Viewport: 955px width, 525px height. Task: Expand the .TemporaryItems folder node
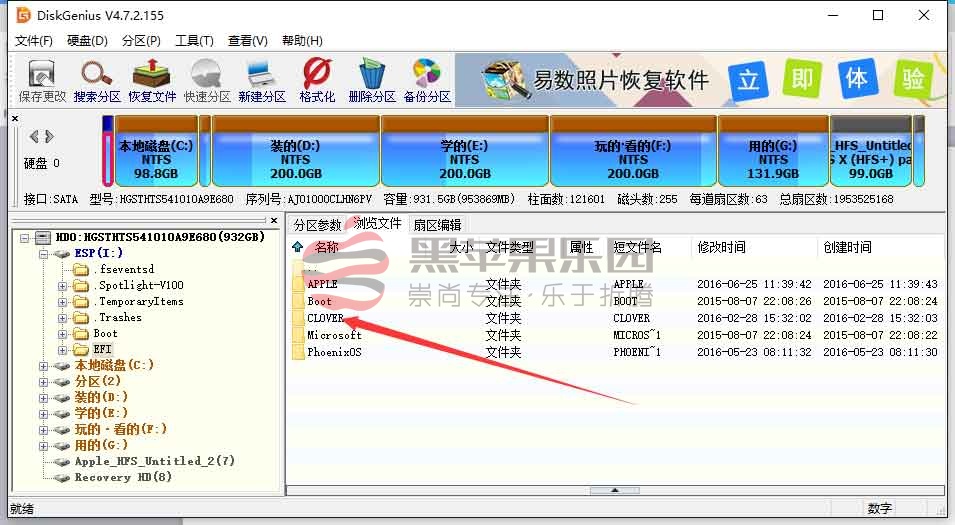point(62,302)
